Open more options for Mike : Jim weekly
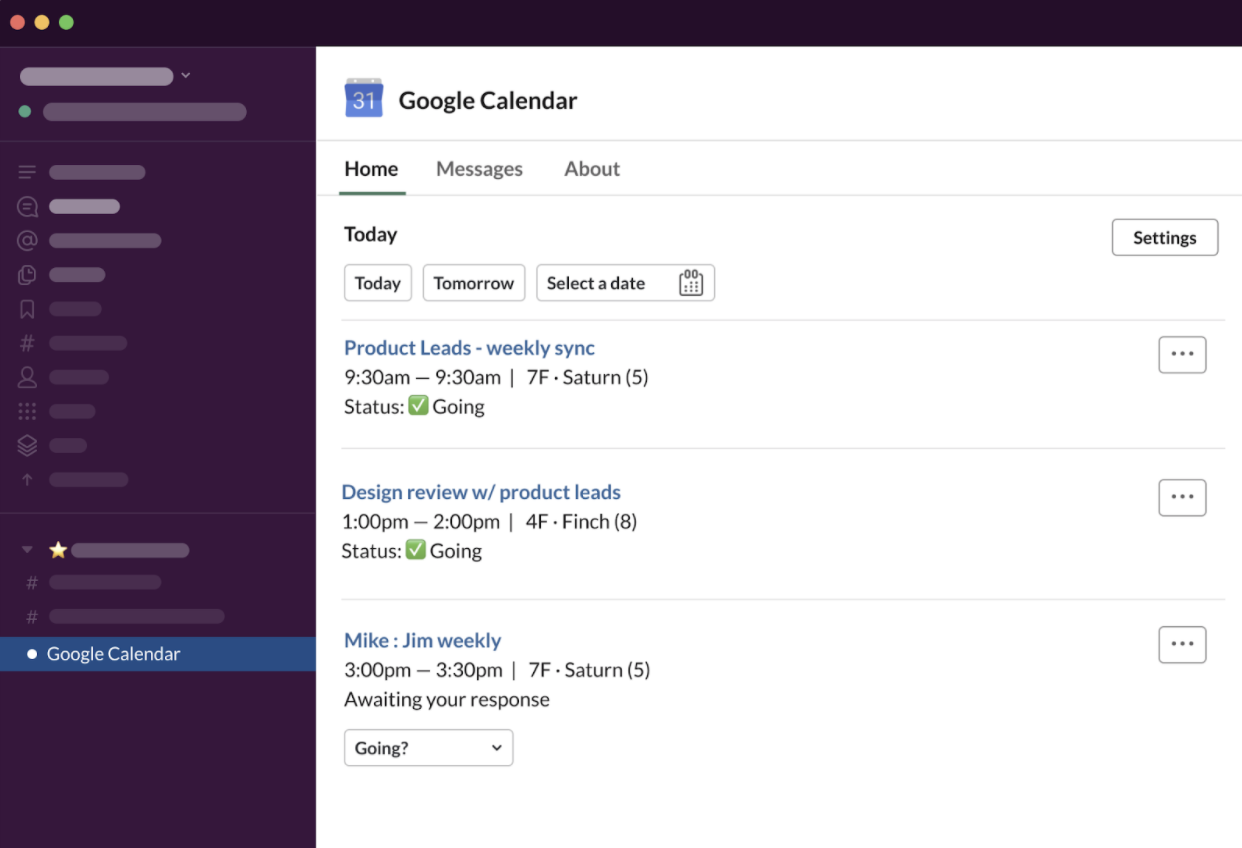 [x=1182, y=645]
